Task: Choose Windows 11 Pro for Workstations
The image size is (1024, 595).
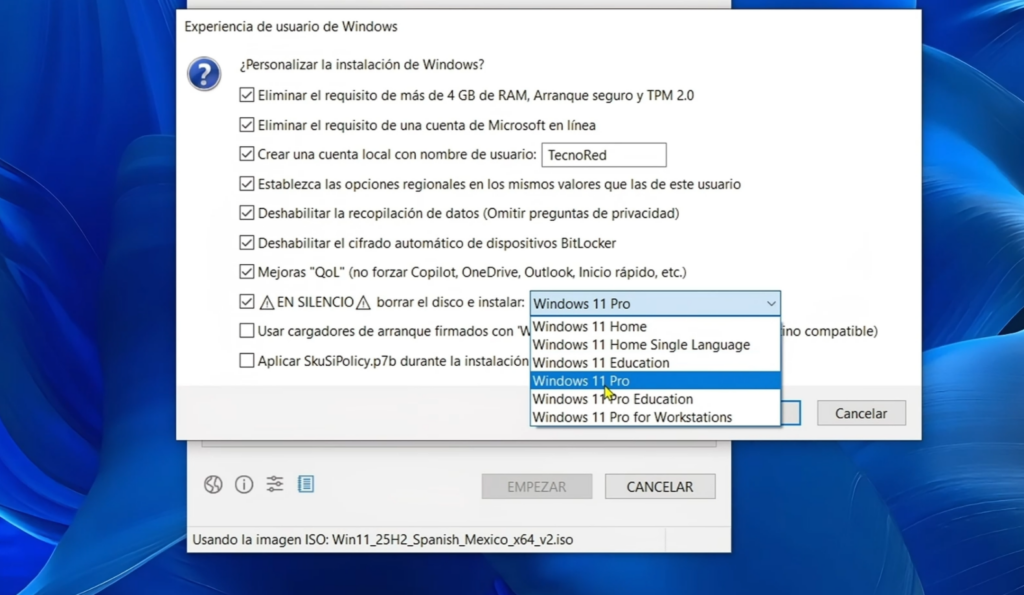Action: (655, 417)
